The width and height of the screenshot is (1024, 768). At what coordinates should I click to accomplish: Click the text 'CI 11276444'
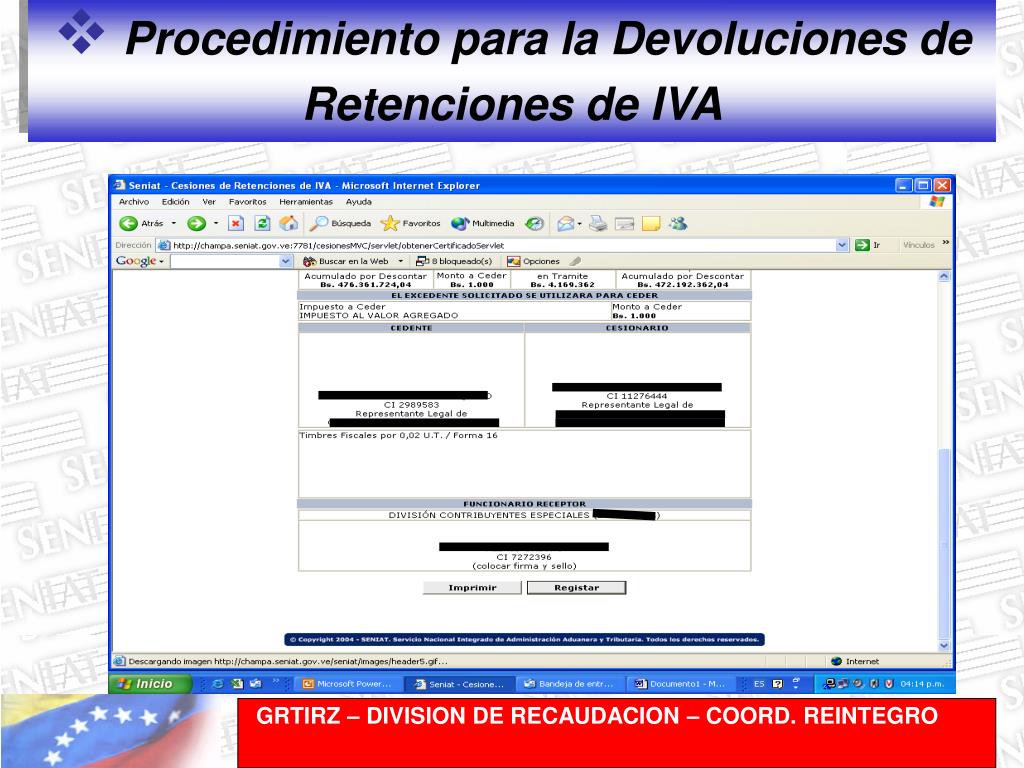pyautogui.click(x=637, y=396)
